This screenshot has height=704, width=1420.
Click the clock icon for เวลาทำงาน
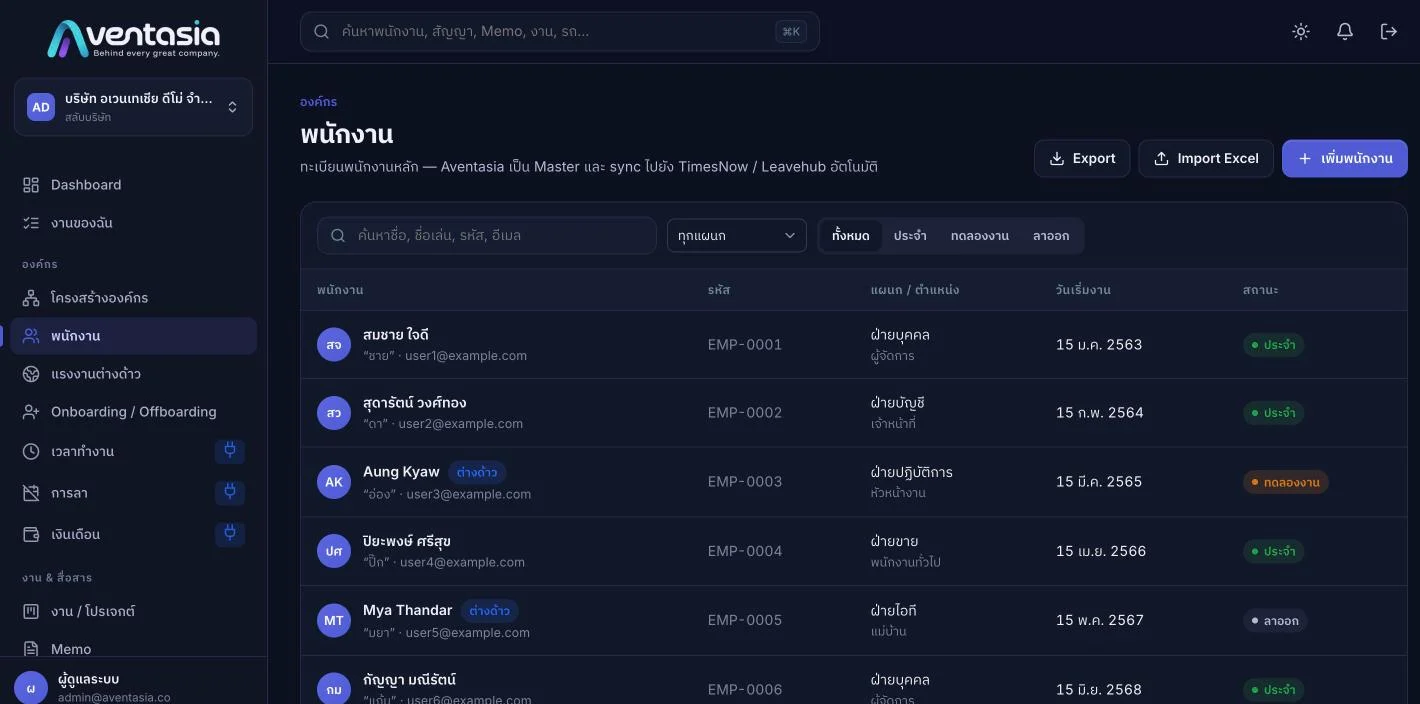coord(31,452)
